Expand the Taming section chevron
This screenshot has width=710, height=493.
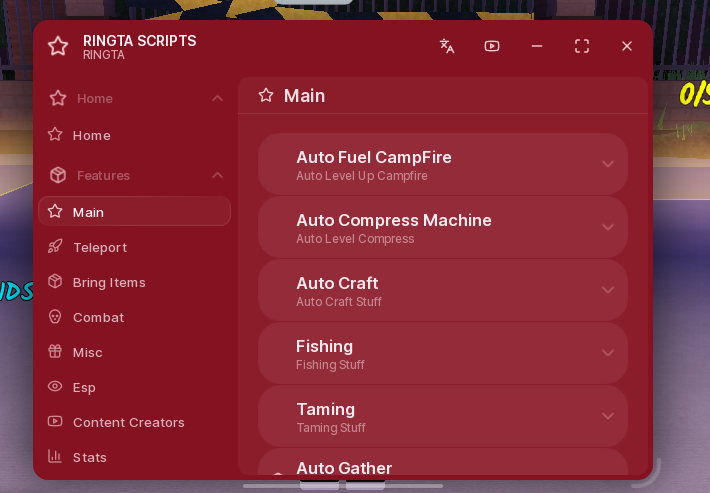click(608, 416)
